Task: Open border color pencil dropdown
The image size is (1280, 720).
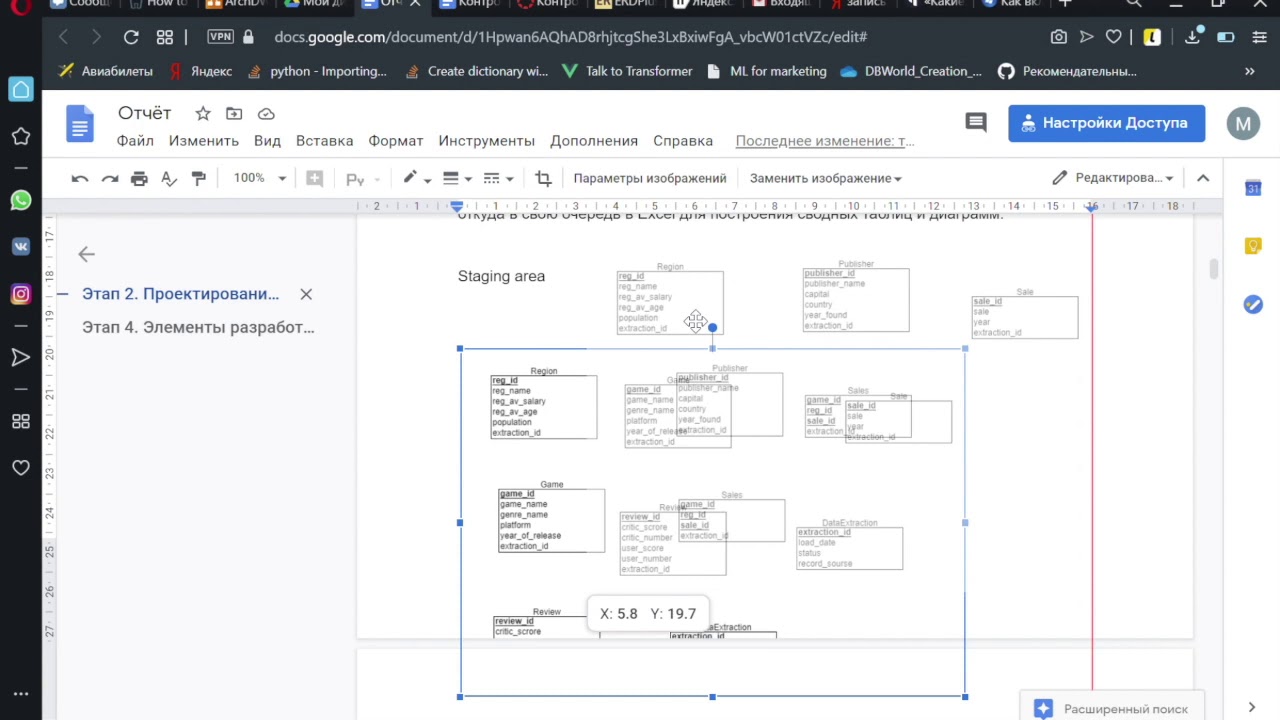Action: 416,178
